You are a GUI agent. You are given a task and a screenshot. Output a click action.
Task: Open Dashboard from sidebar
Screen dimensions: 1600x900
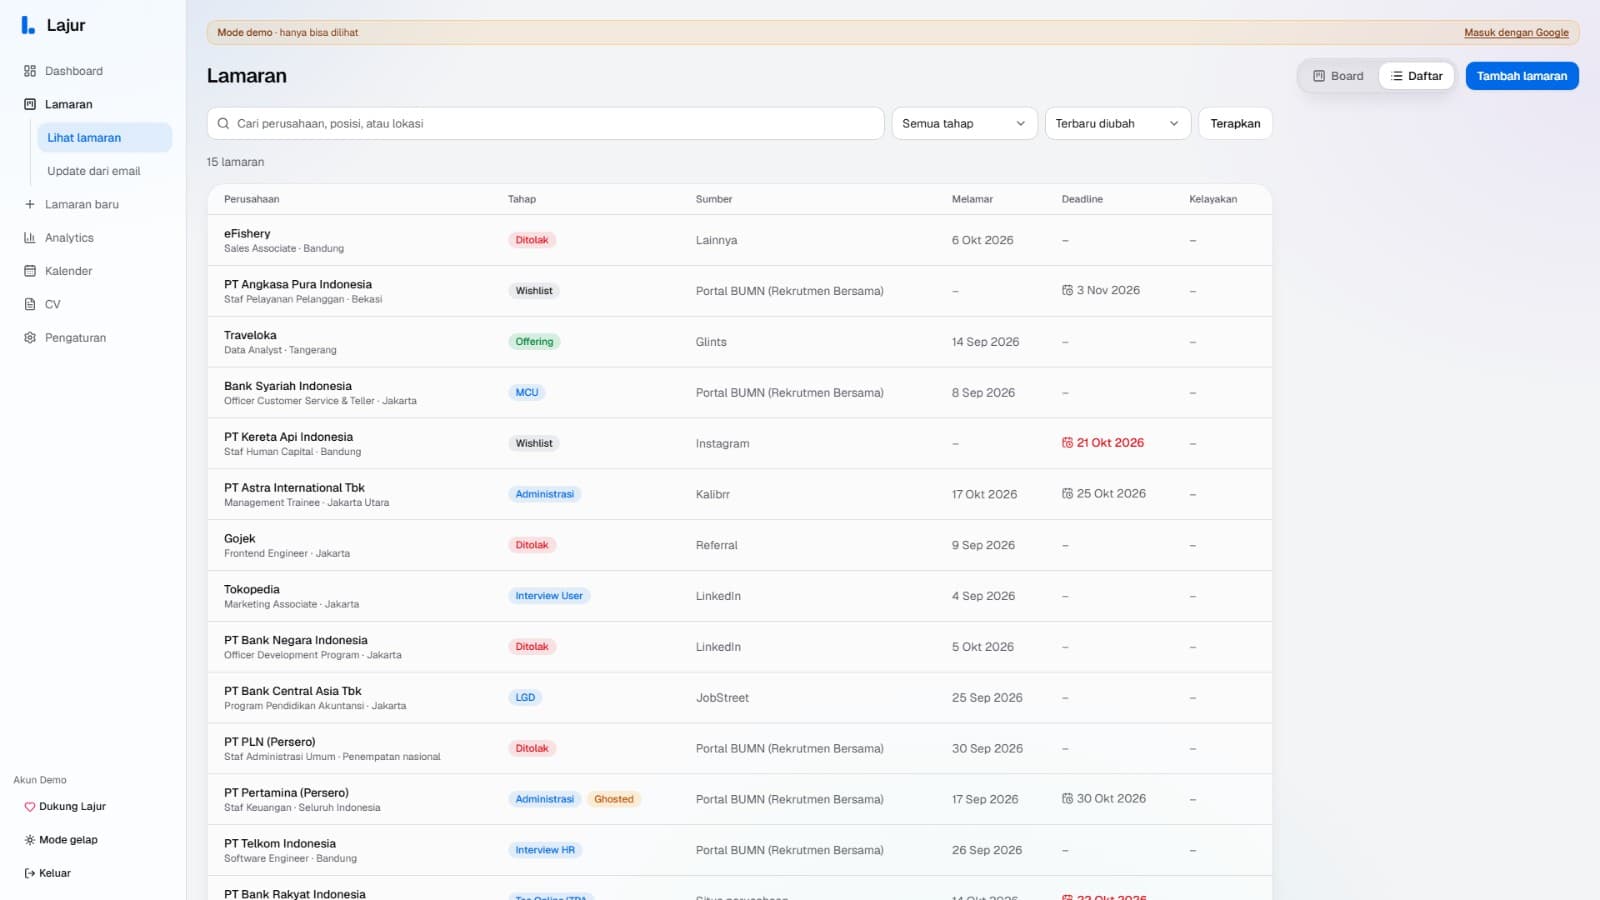point(93,71)
